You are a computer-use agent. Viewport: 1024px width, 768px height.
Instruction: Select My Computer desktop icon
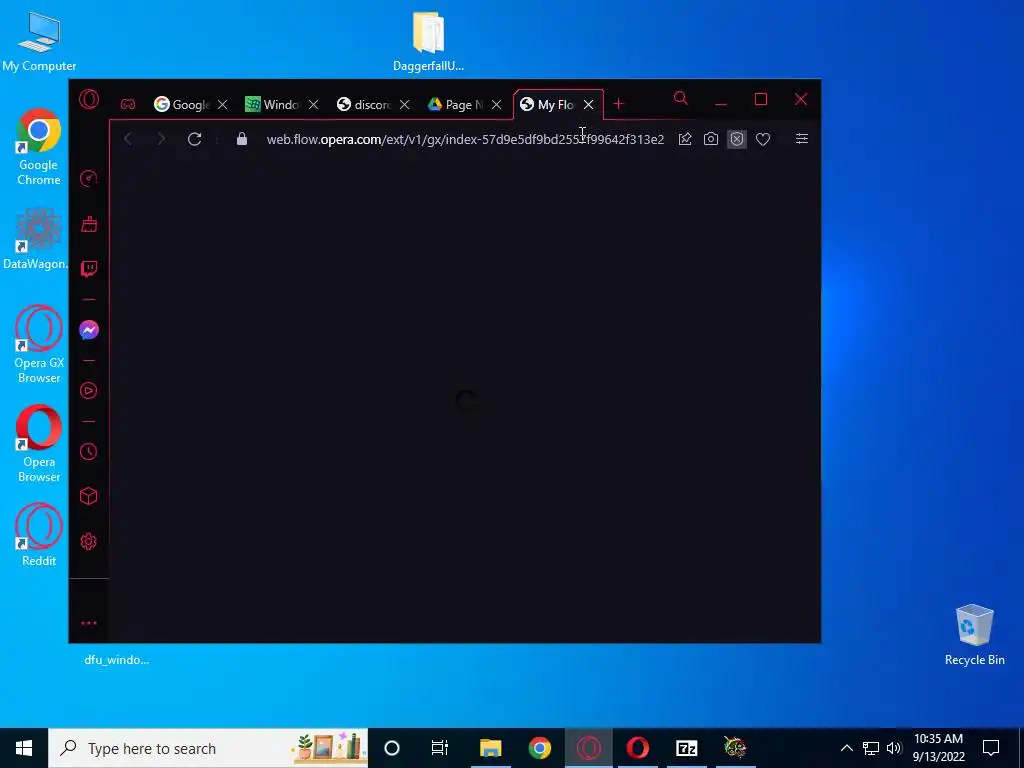[39, 40]
